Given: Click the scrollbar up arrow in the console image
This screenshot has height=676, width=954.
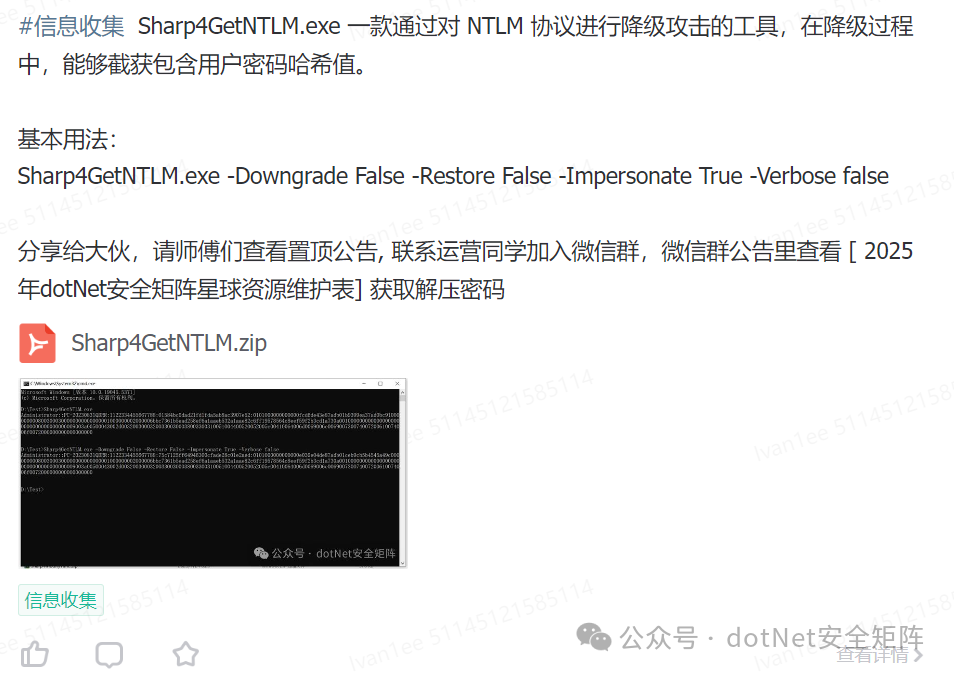Looking at the screenshot, I should point(402,392).
